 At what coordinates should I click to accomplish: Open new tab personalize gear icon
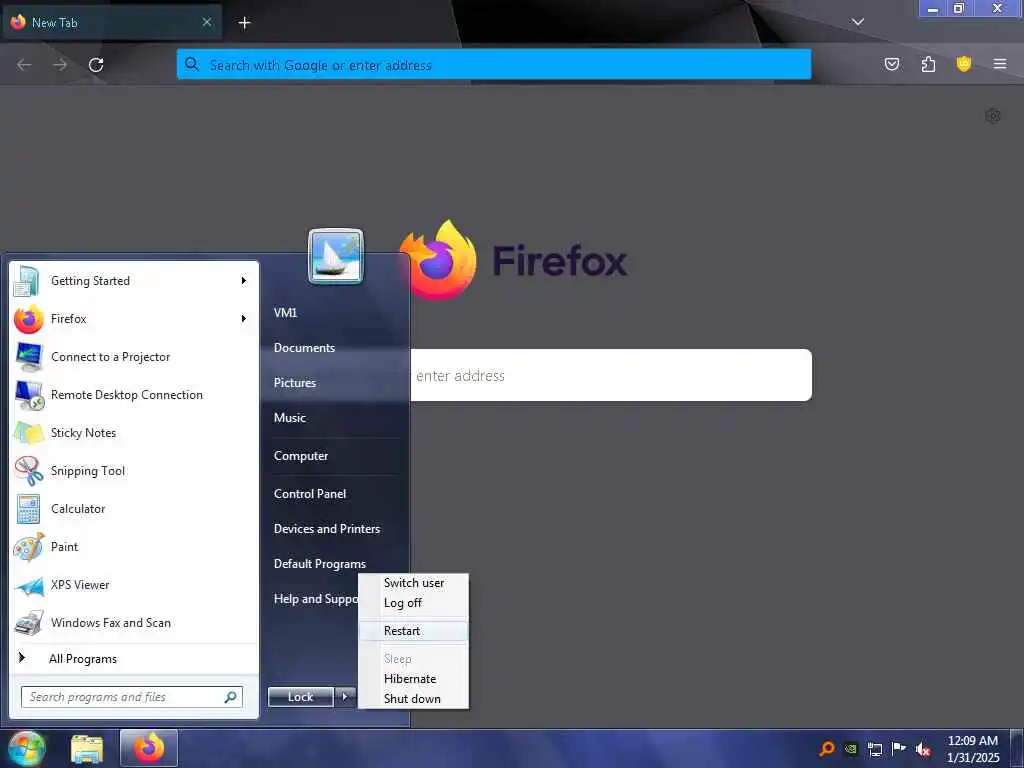[993, 116]
